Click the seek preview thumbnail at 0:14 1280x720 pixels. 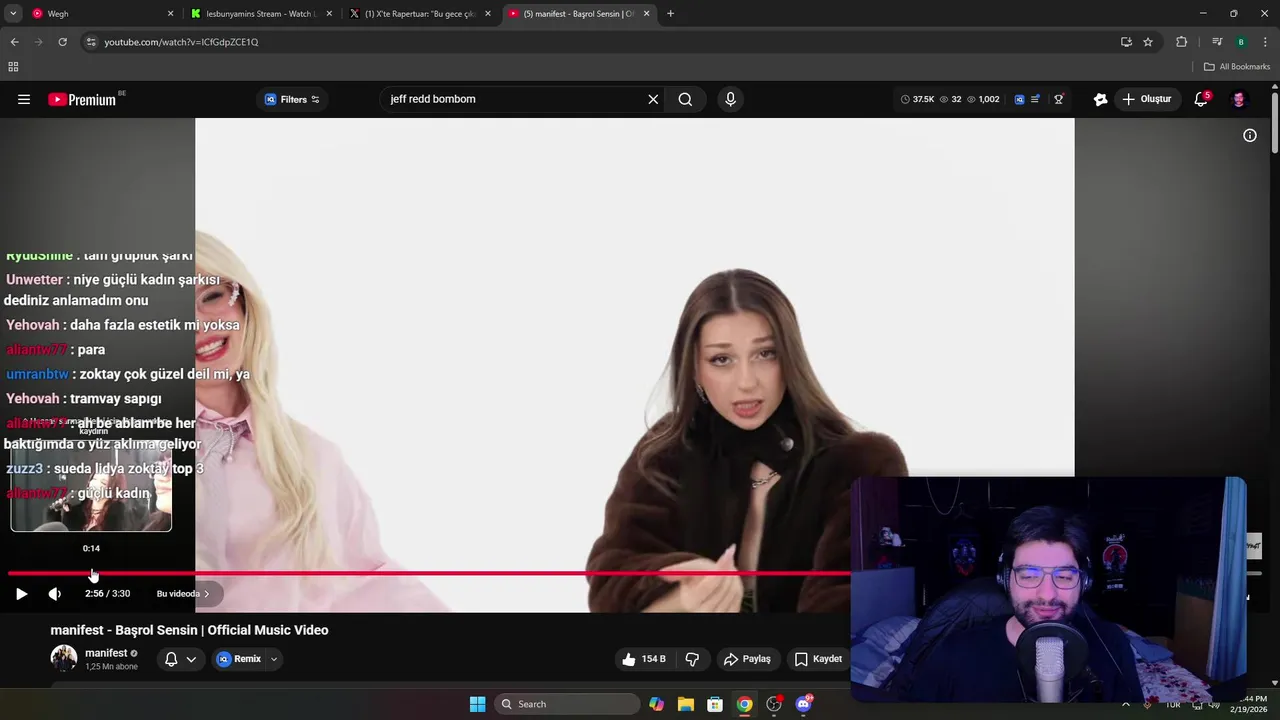[x=91, y=488]
